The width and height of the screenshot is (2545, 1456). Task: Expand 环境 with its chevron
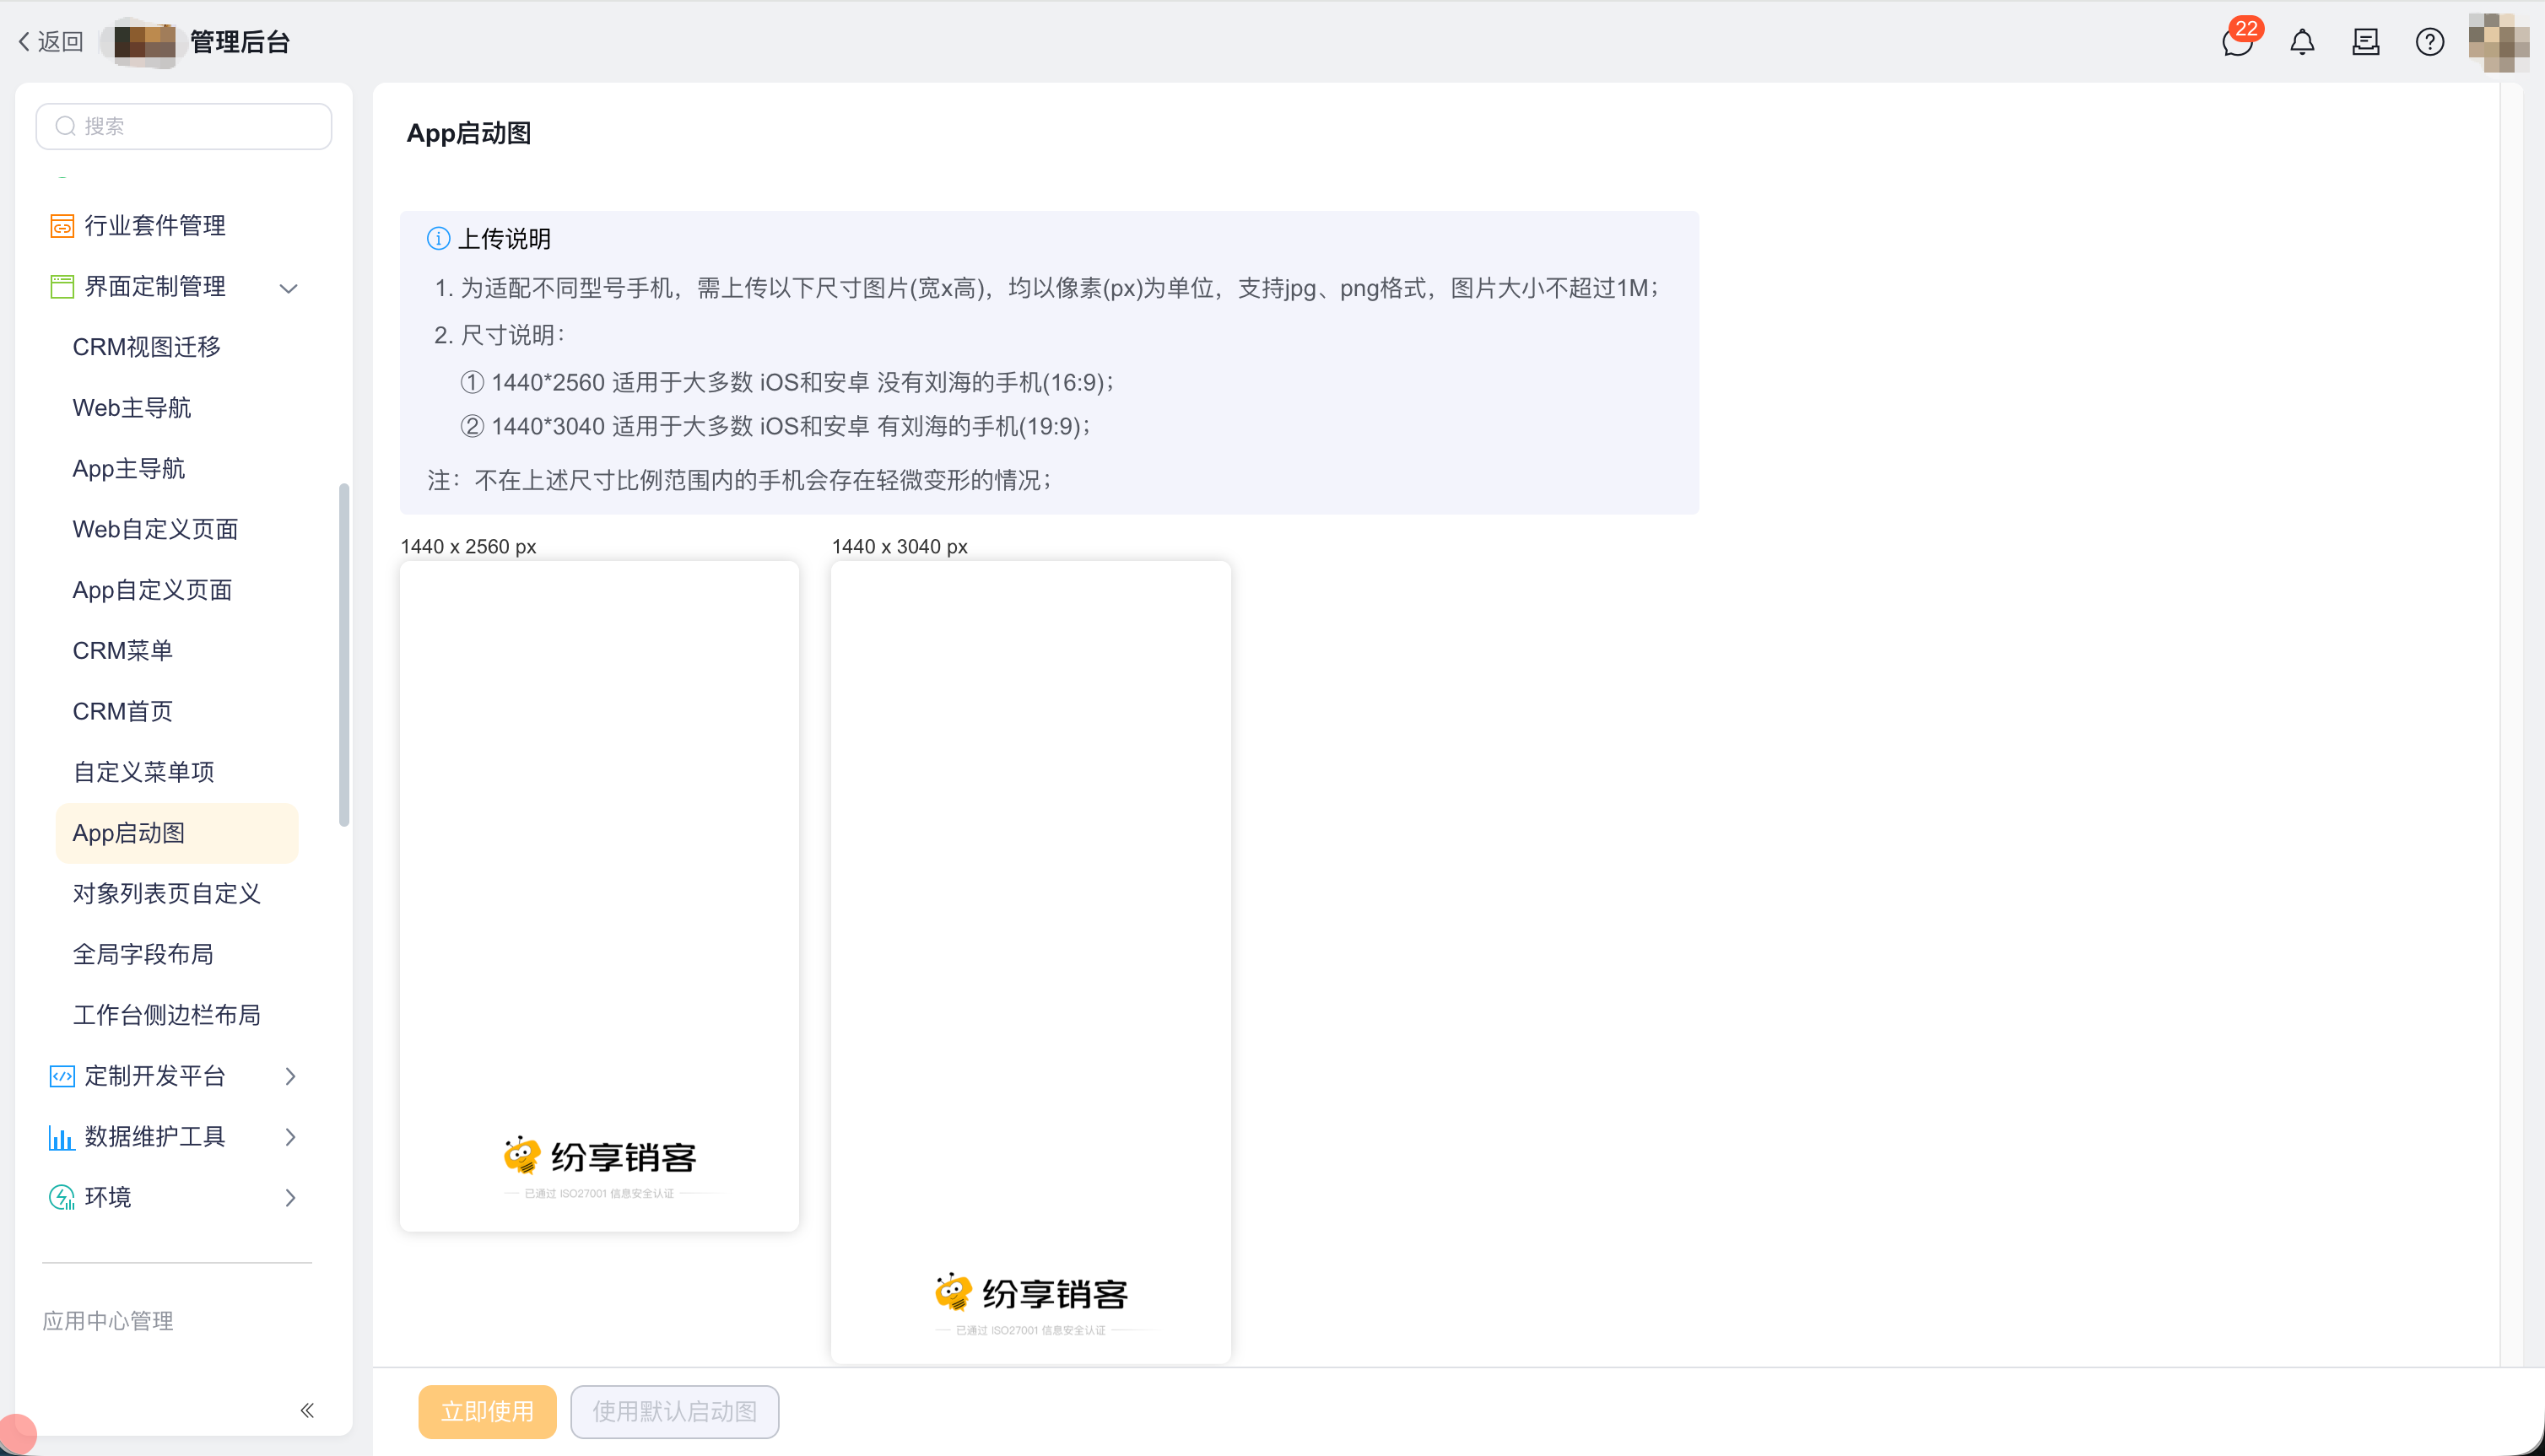point(290,1198)
